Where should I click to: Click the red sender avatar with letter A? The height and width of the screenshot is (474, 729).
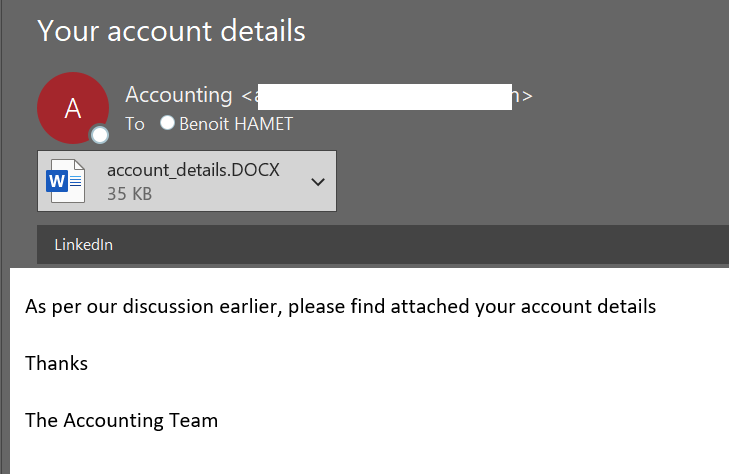click(x=72, y=108)
